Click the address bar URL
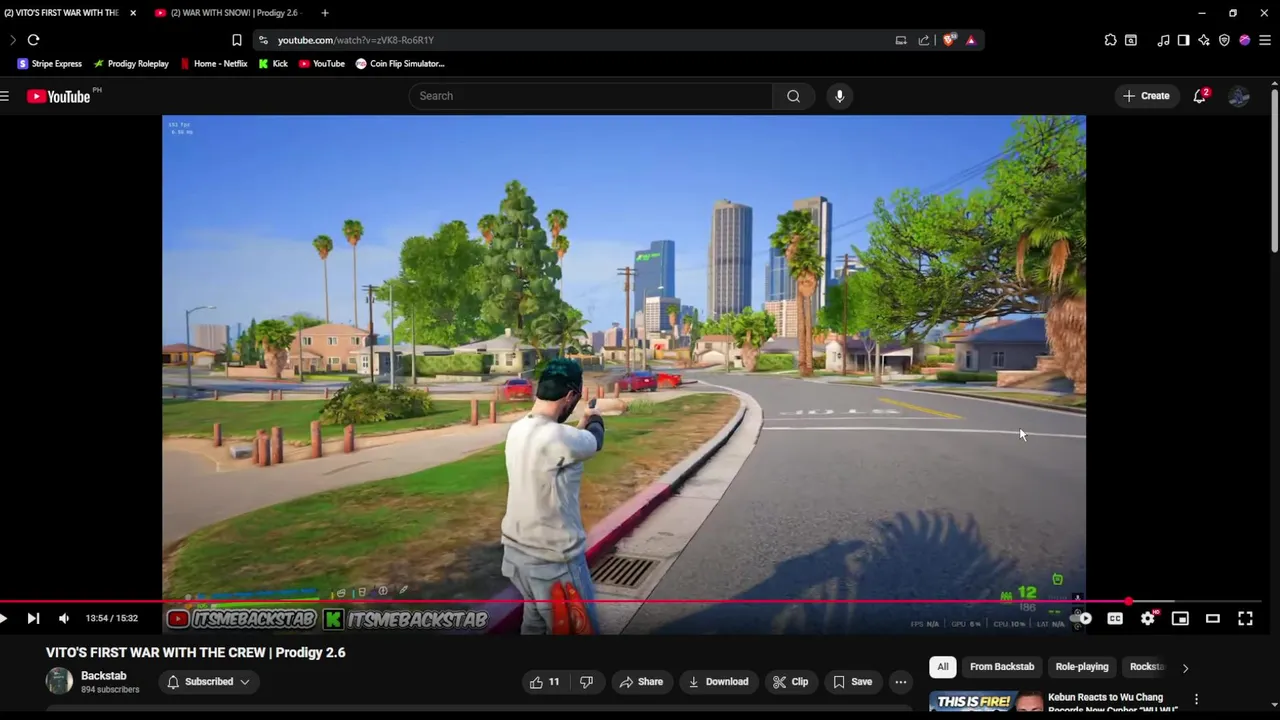1280x720 pixels. [x=355, y=40]
